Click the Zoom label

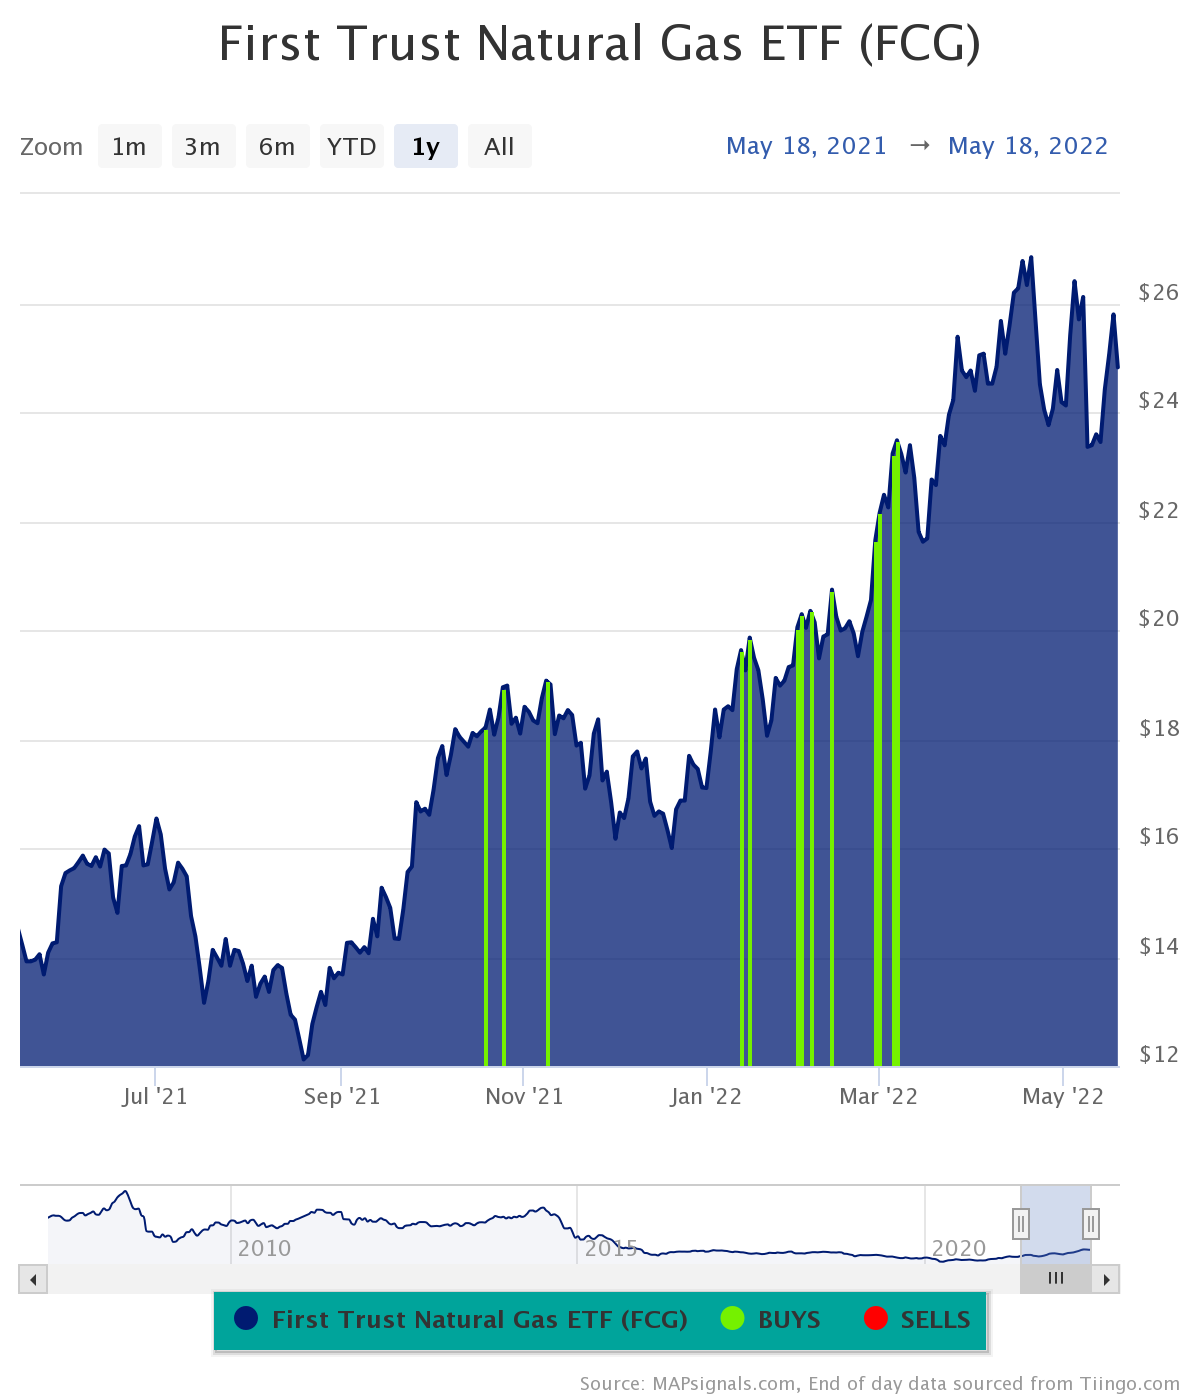(x=51, y=147)
